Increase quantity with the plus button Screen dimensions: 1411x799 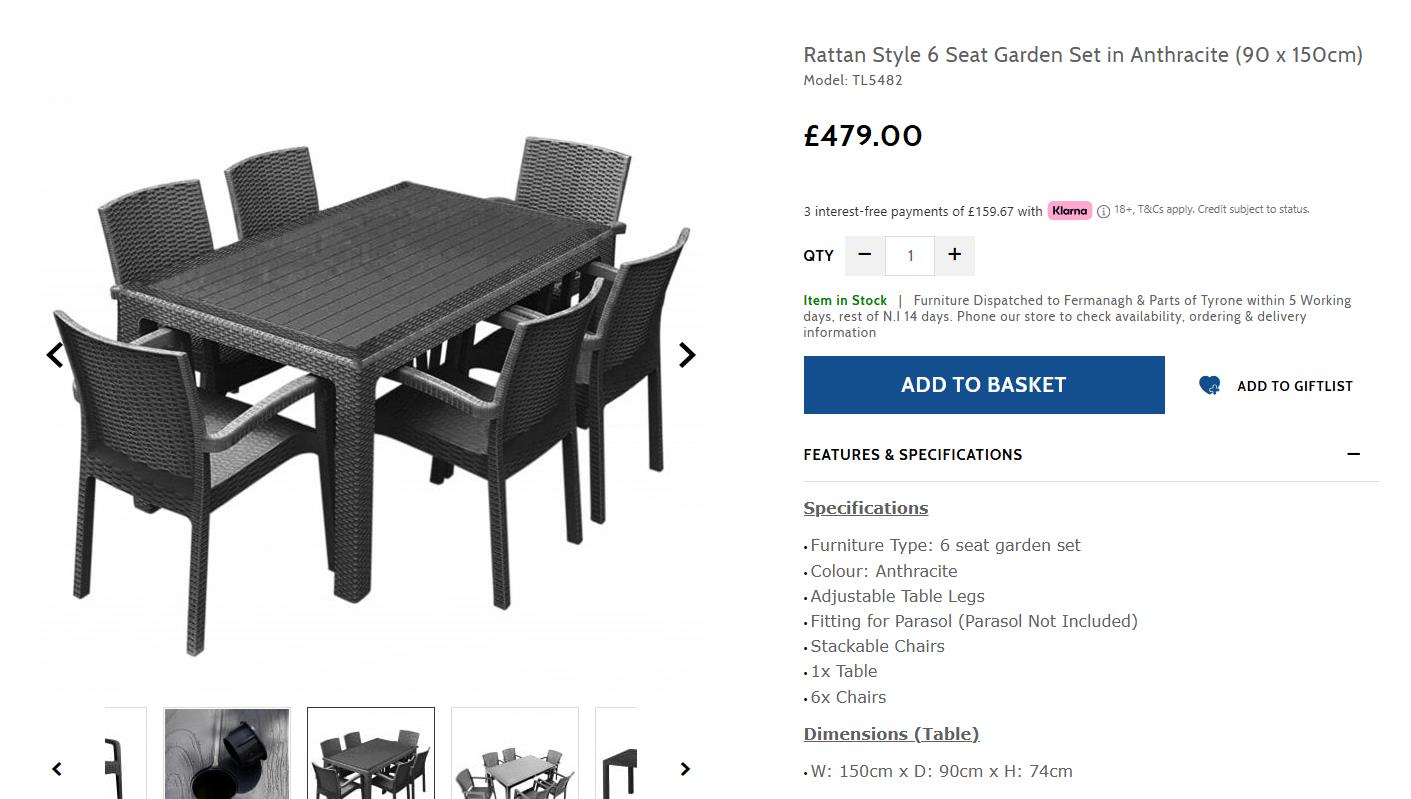[955, 255]
